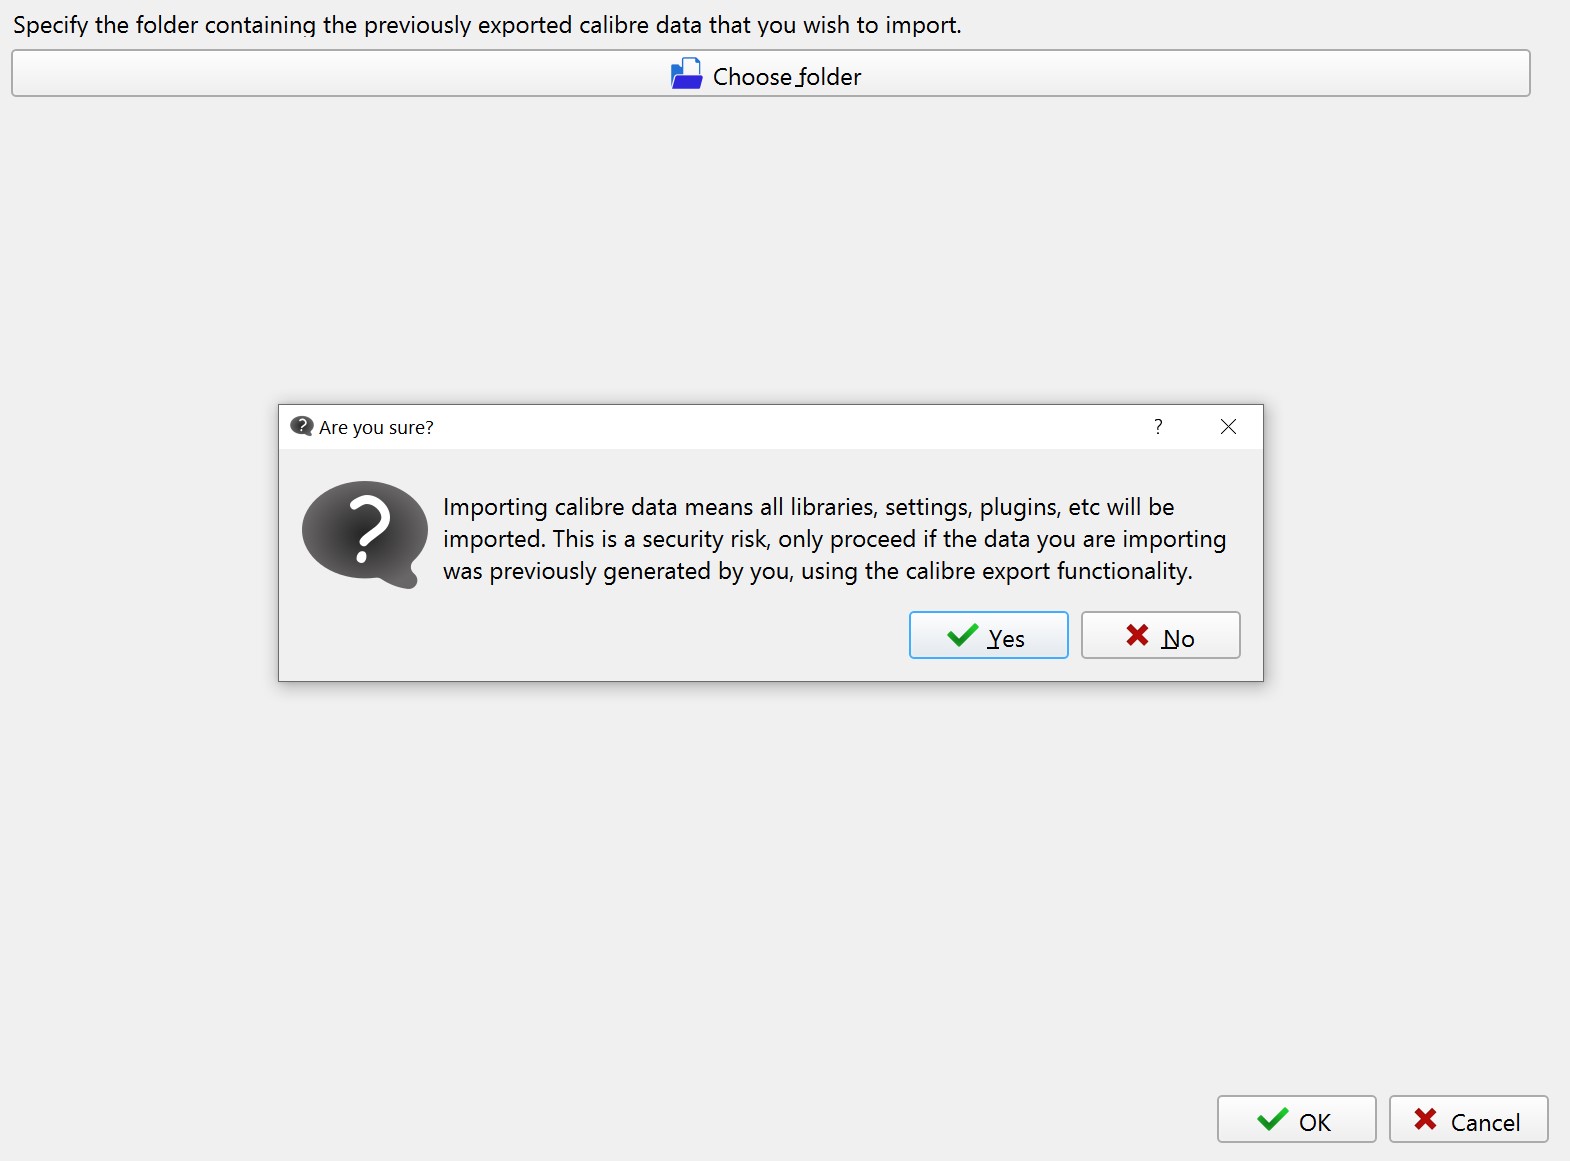Click OK in the import window
The height and width of the screenshot is (1161, 1570).
[x=1296, y=1119]
